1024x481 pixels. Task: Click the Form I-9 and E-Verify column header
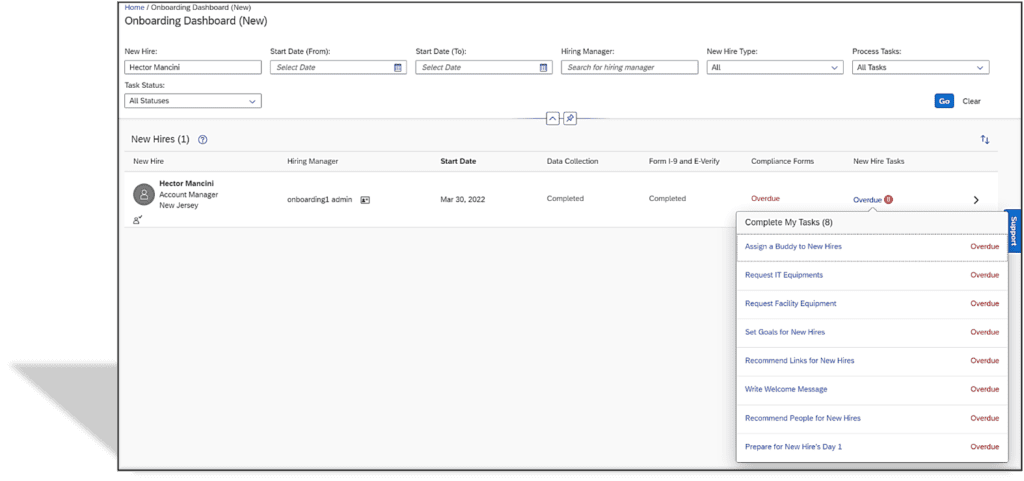click(x=684, y=161)
